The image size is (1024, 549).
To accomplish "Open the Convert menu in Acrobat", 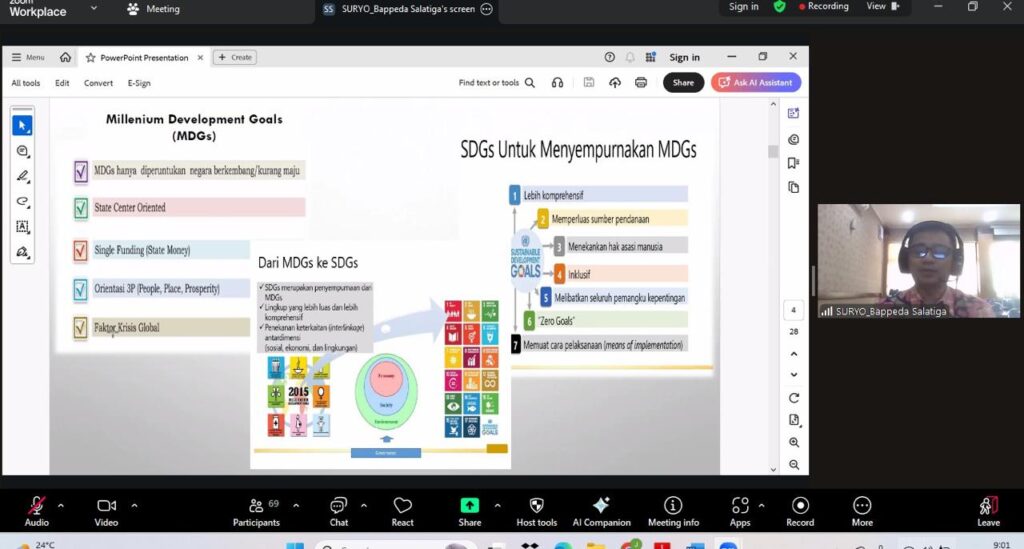I will pyautogui.click(x=98, y=83).
